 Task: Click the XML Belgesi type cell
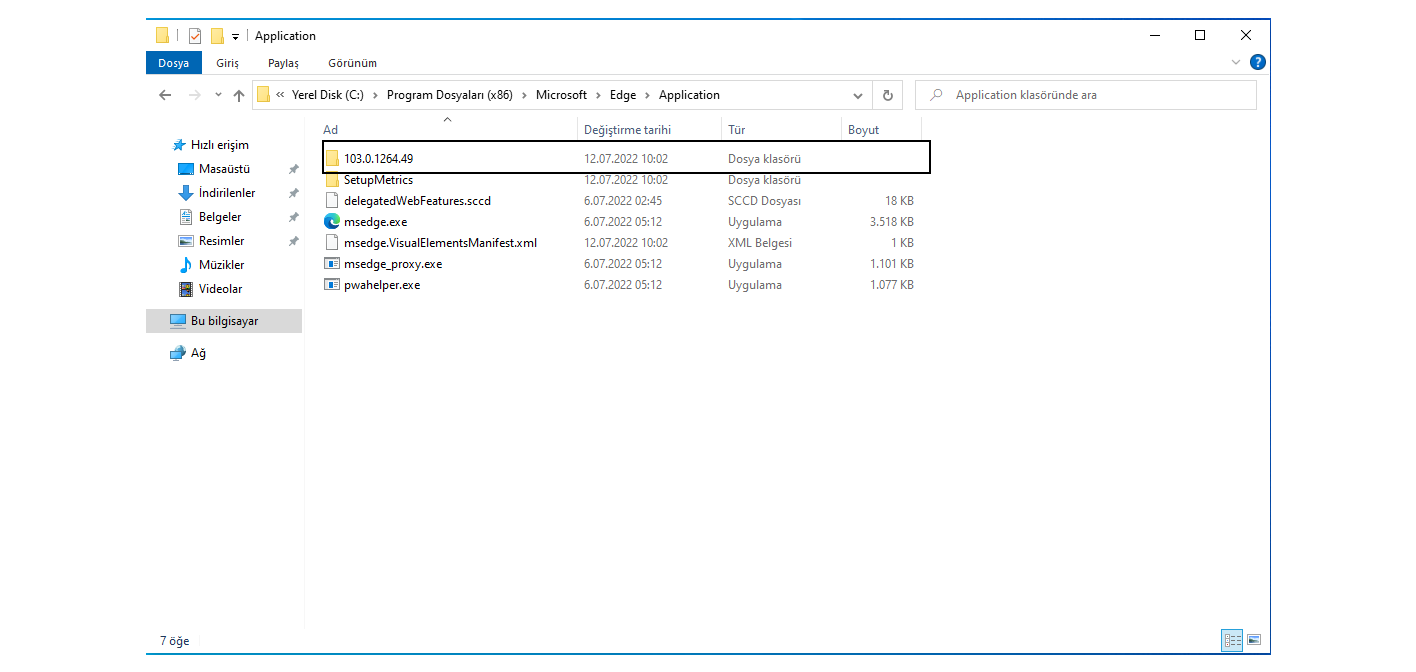tap(760, 243)
